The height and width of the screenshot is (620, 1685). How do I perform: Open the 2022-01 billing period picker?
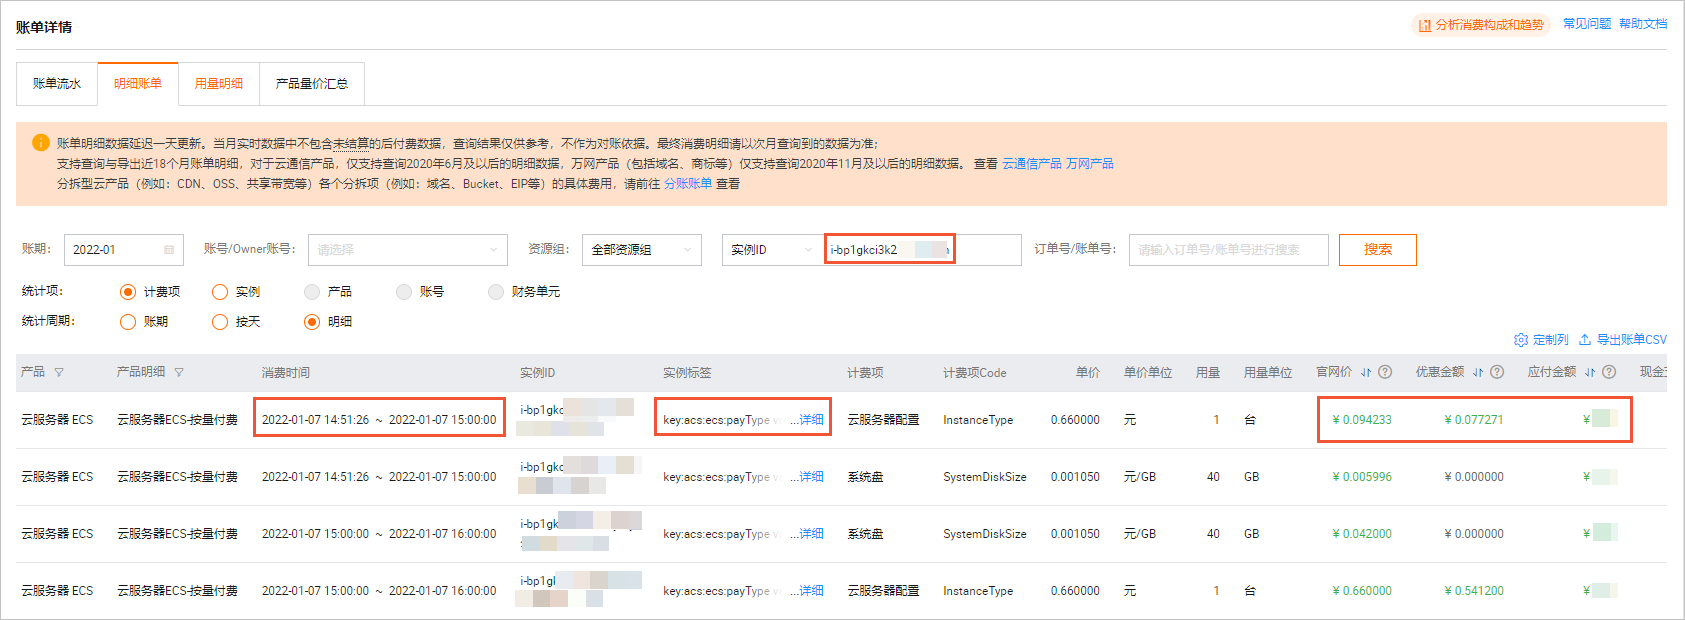124,250
